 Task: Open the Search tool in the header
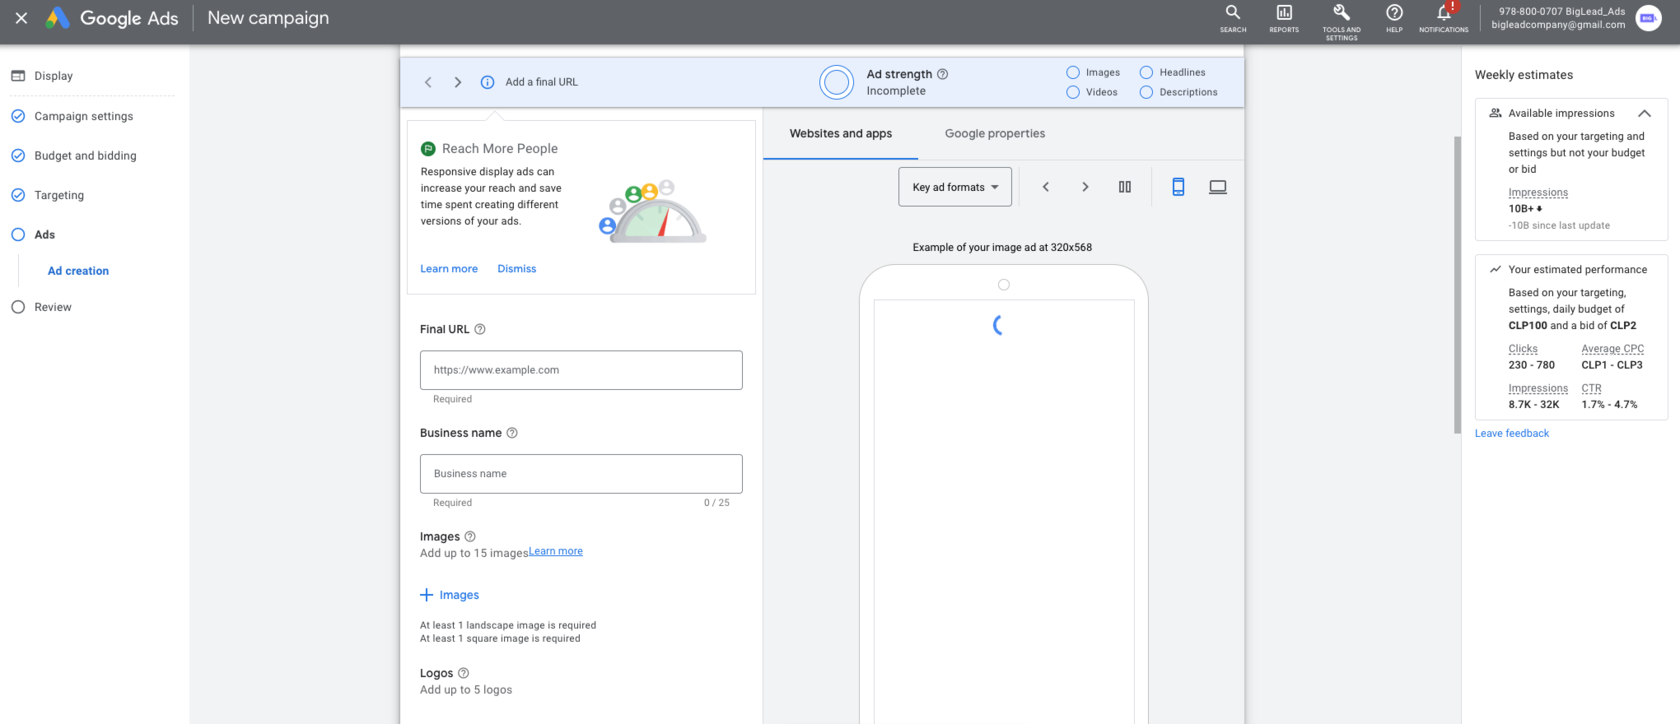pos(1232,17)
